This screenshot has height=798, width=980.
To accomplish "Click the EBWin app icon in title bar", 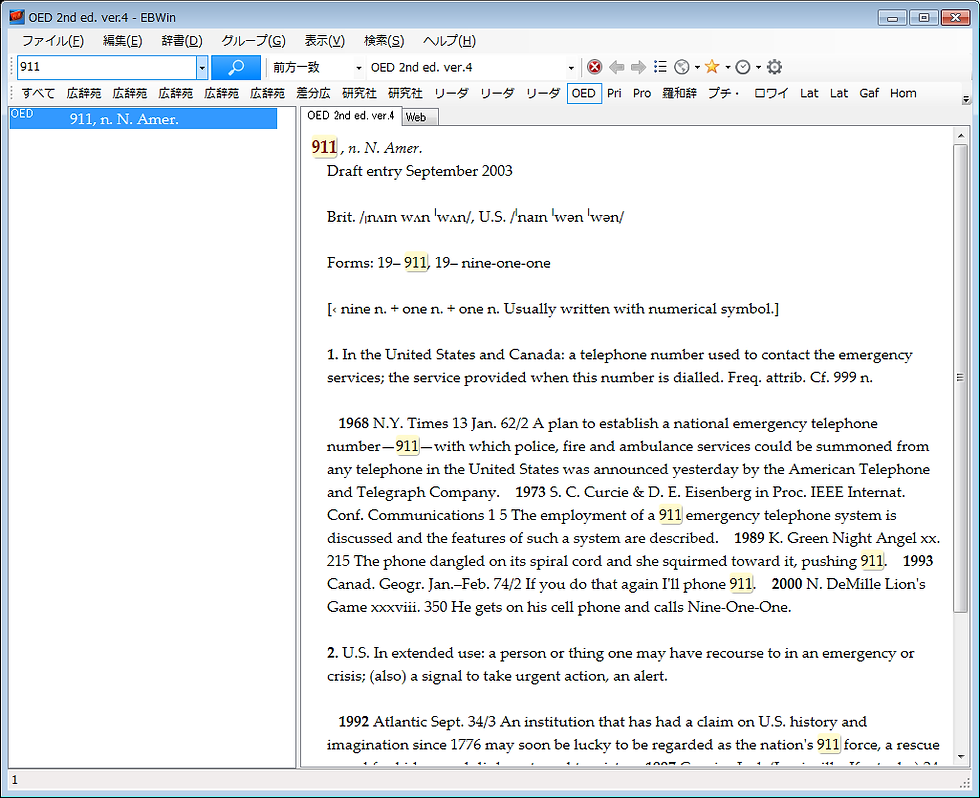I will (x=16, y=17).
